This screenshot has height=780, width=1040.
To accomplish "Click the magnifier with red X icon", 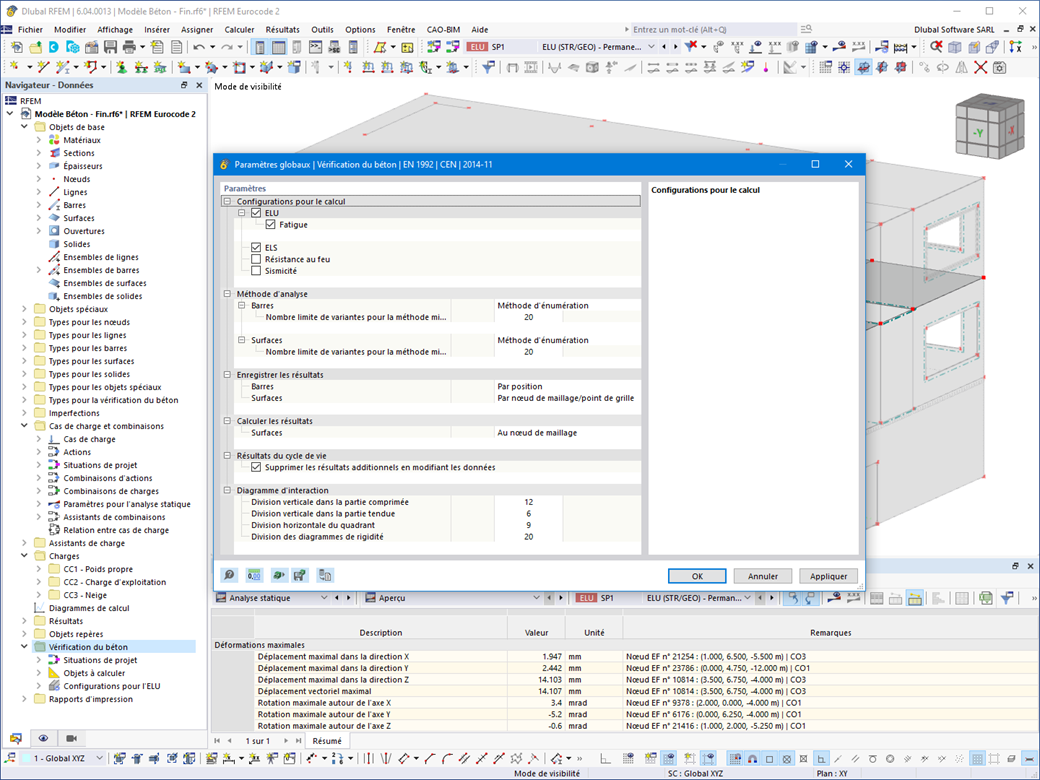I will click(936, 47).
